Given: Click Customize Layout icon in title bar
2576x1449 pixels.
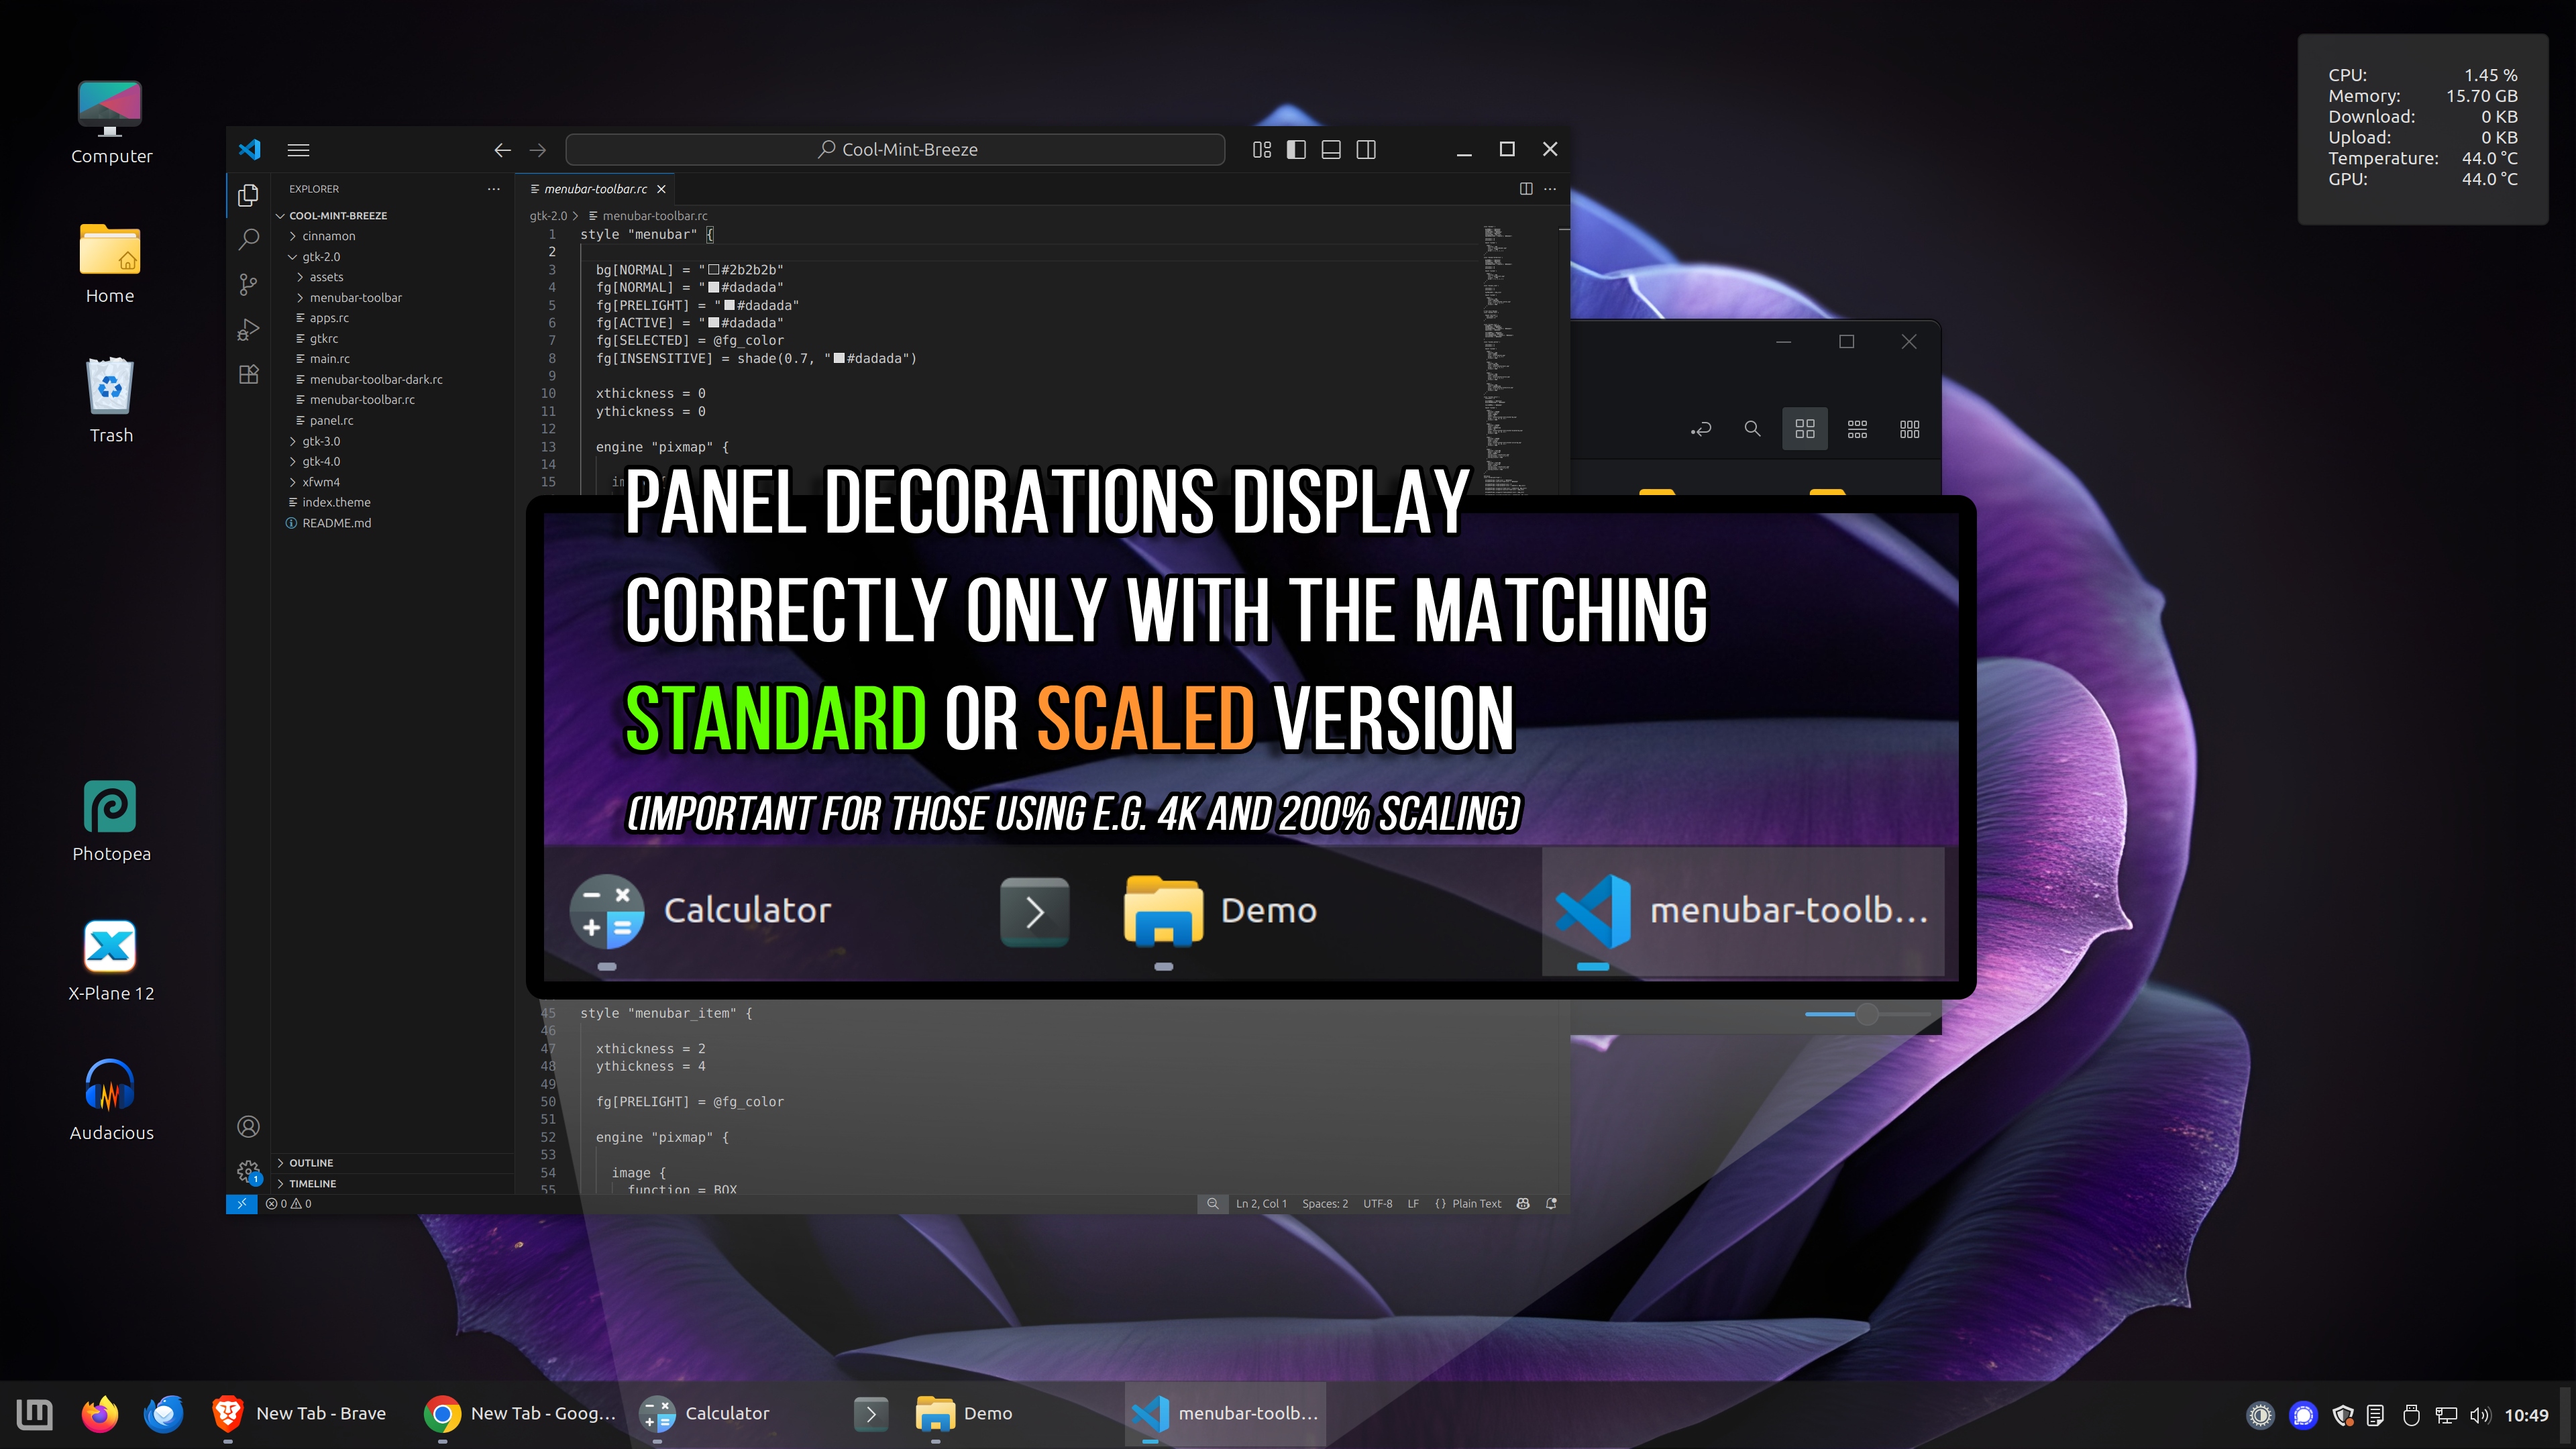Looking at the screenshot, I should tap(1262, 150).
